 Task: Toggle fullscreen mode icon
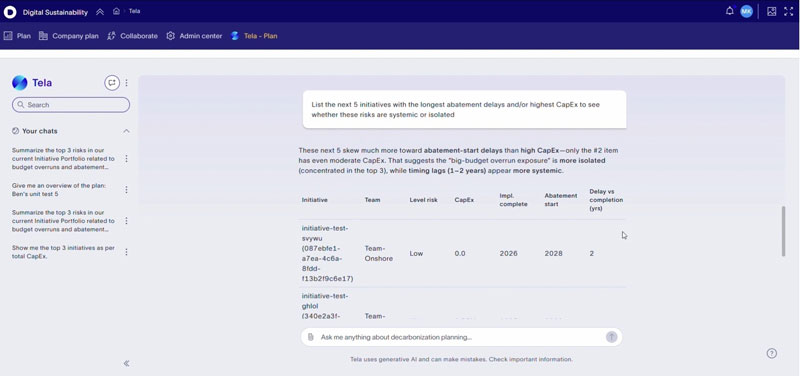tap(789, 11)
